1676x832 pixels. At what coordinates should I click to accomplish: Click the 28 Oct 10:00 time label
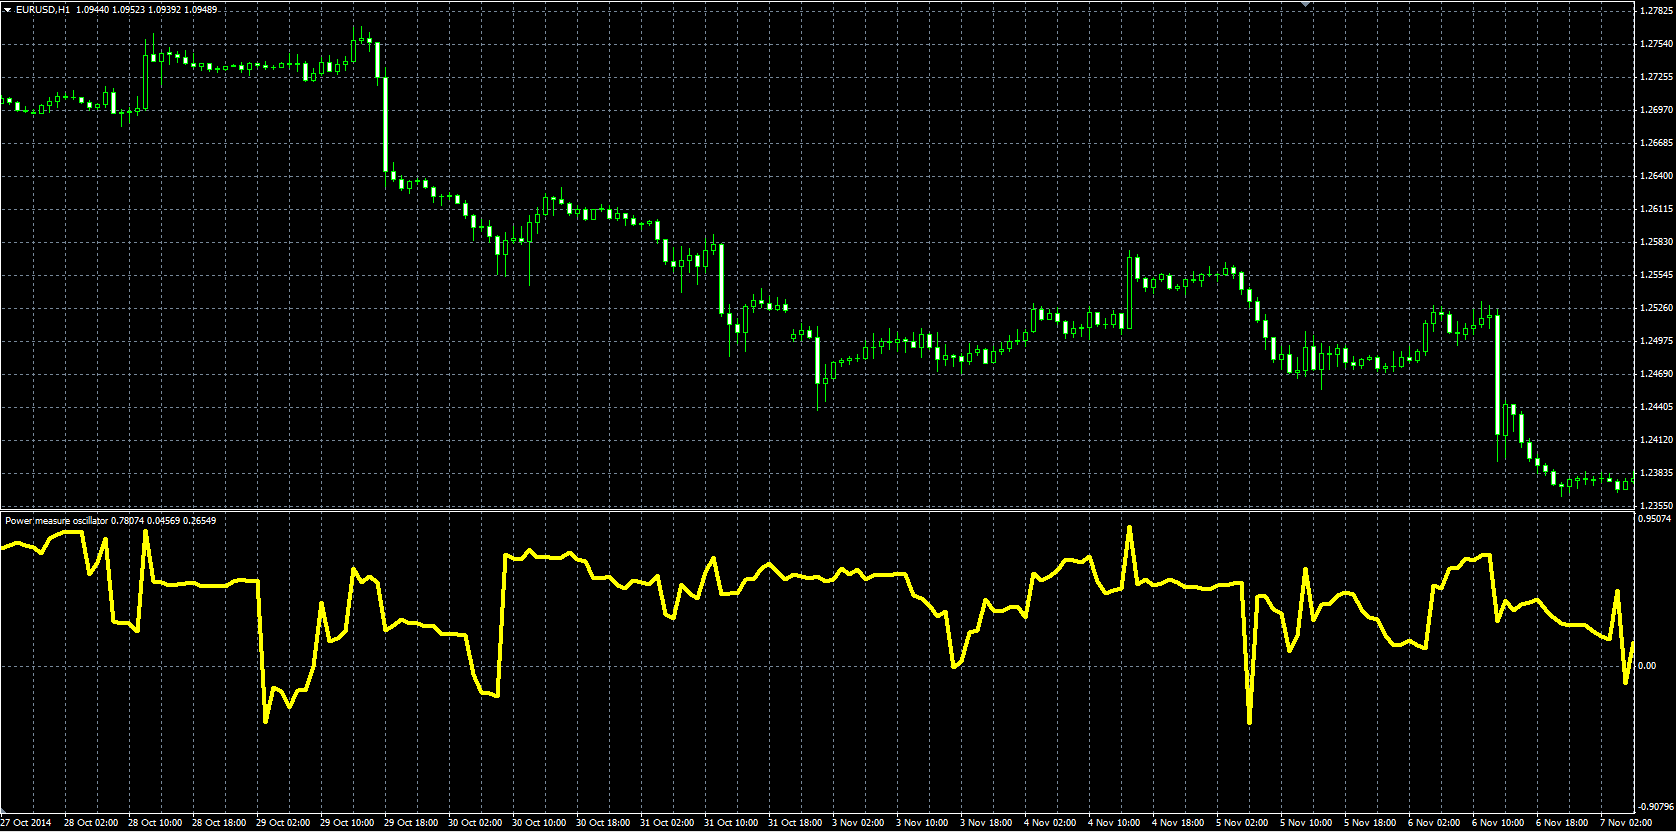click(x=155, y=823)
